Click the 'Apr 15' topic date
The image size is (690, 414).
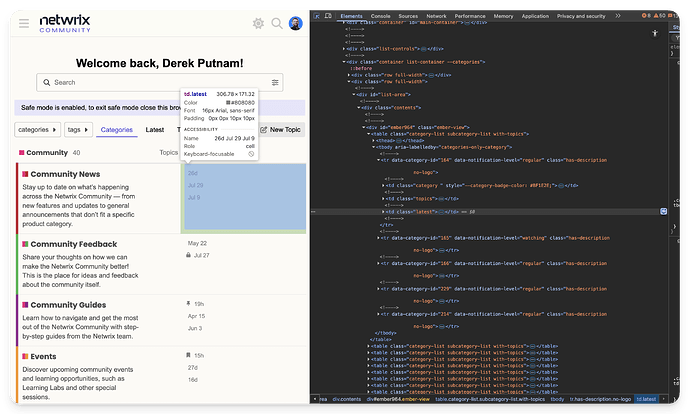click(x=196, y=316)
